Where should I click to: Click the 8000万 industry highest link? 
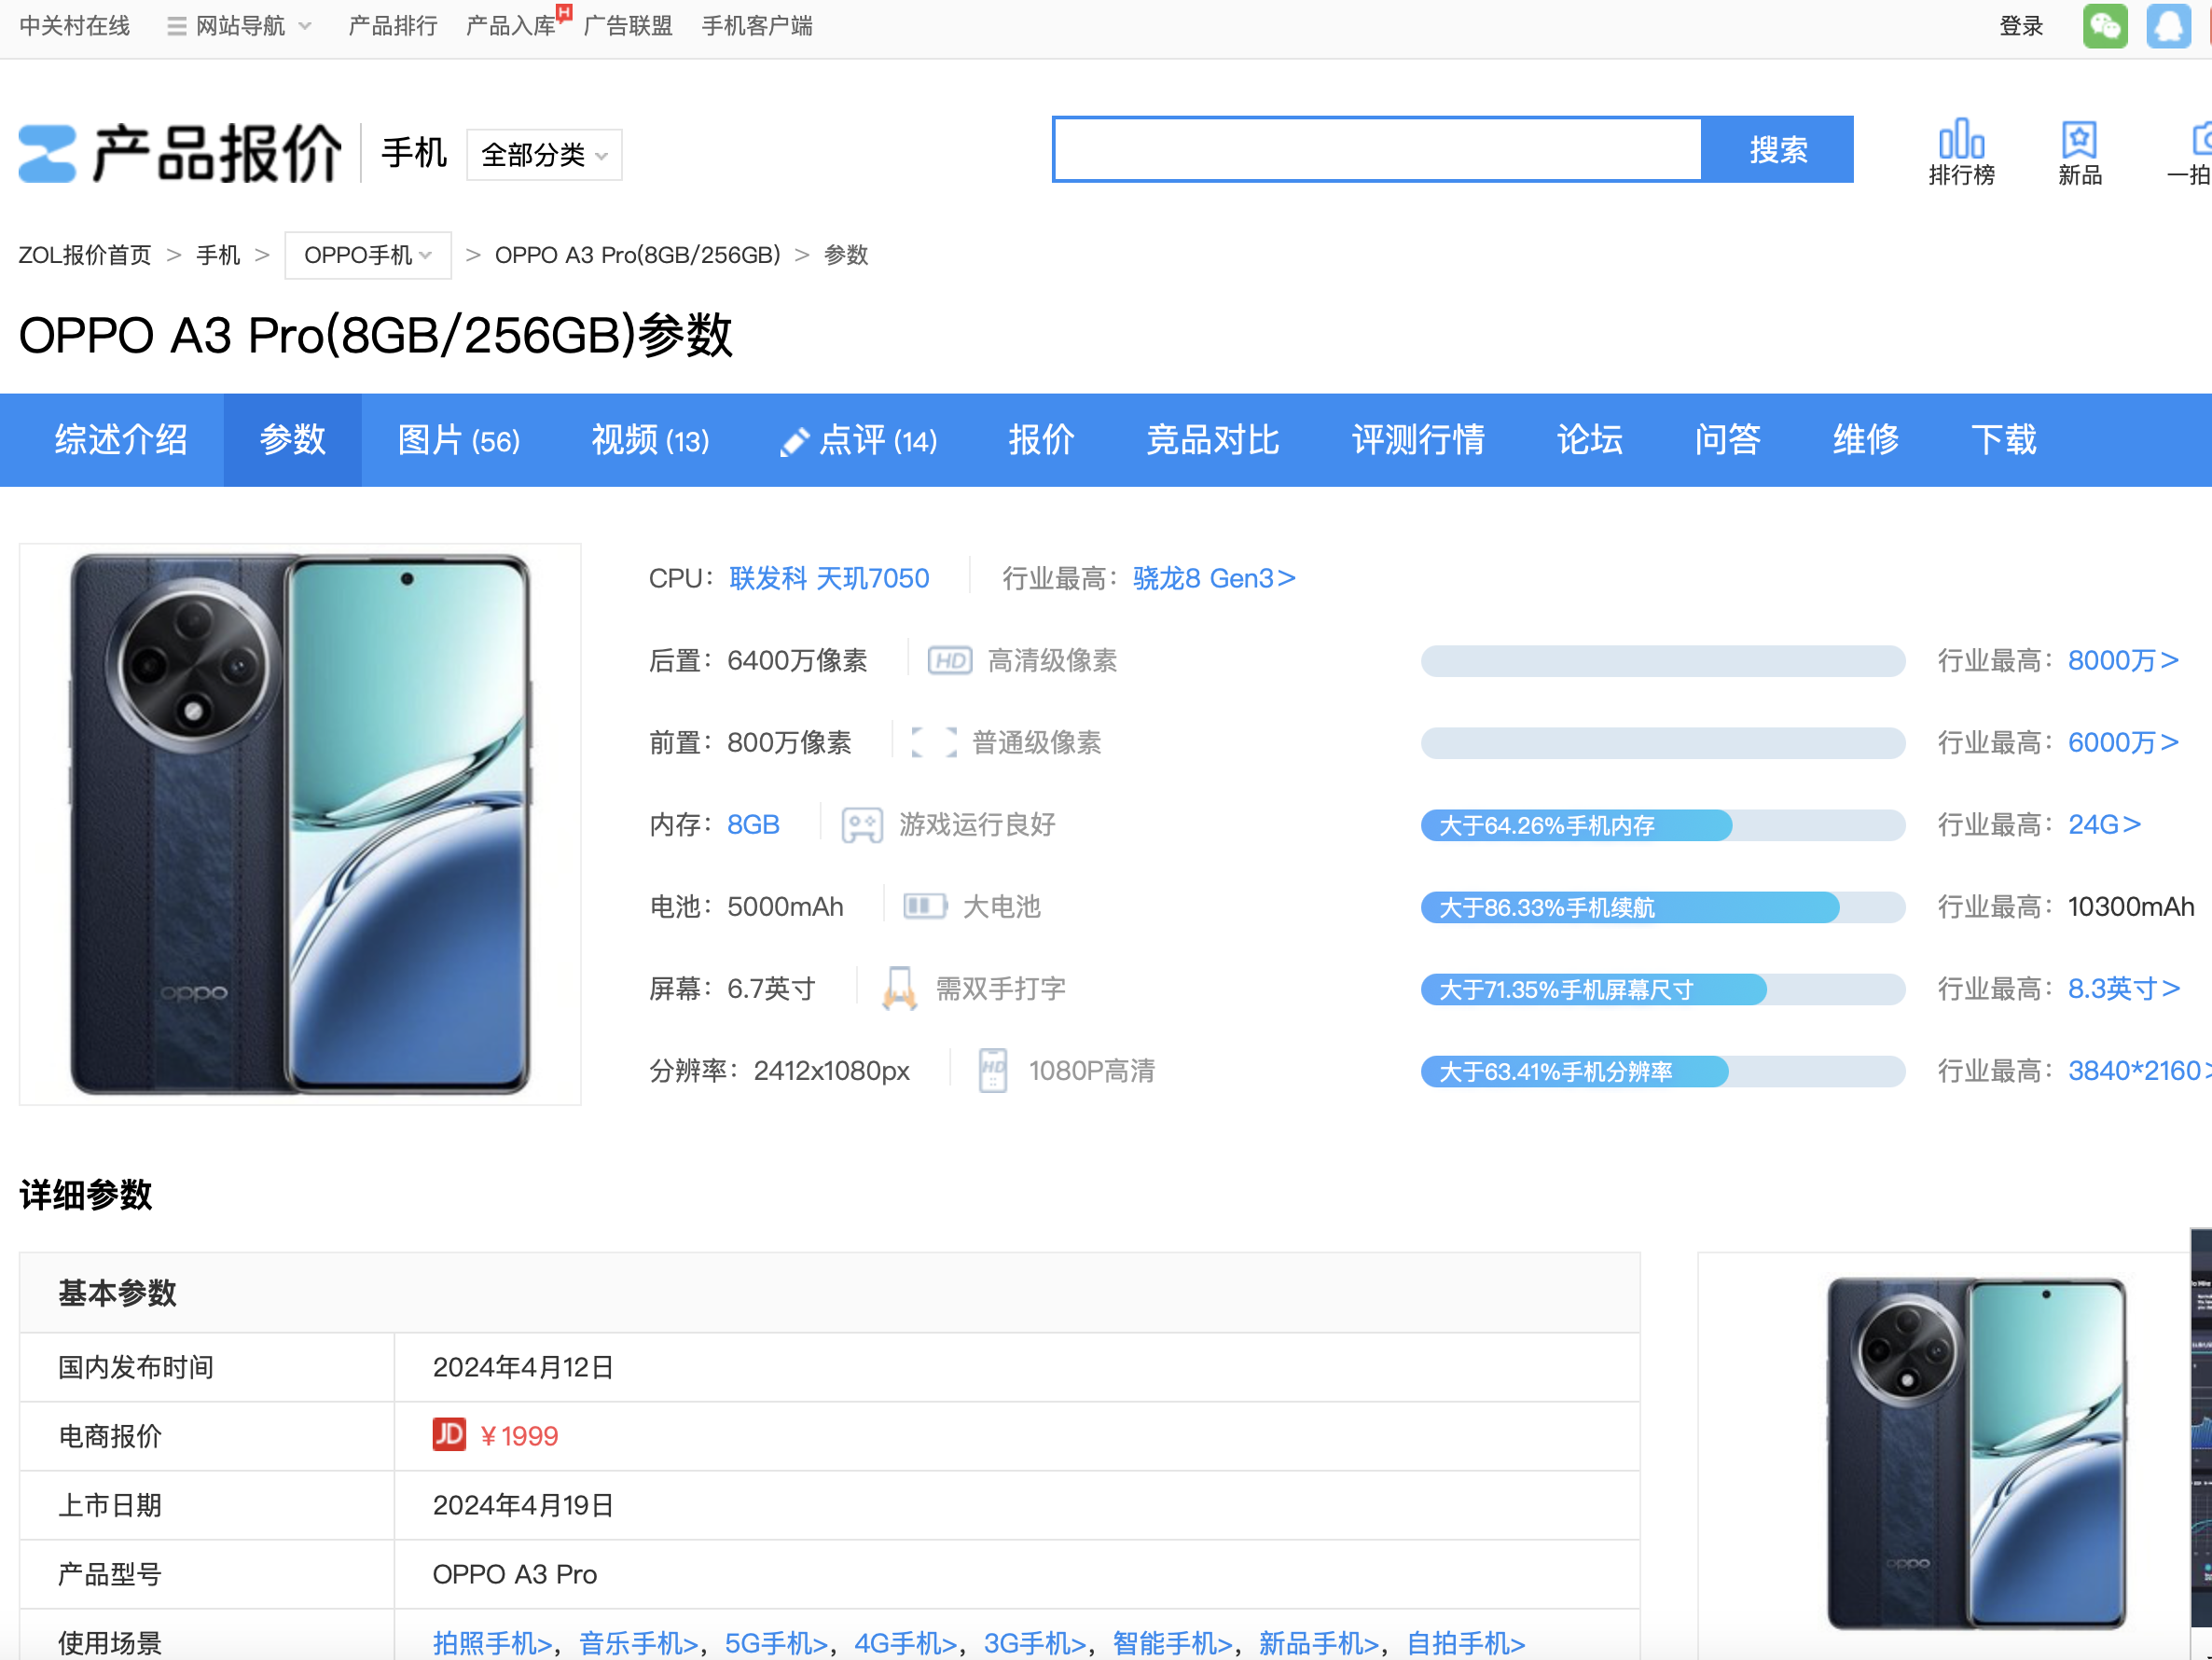coord(2123,661)
